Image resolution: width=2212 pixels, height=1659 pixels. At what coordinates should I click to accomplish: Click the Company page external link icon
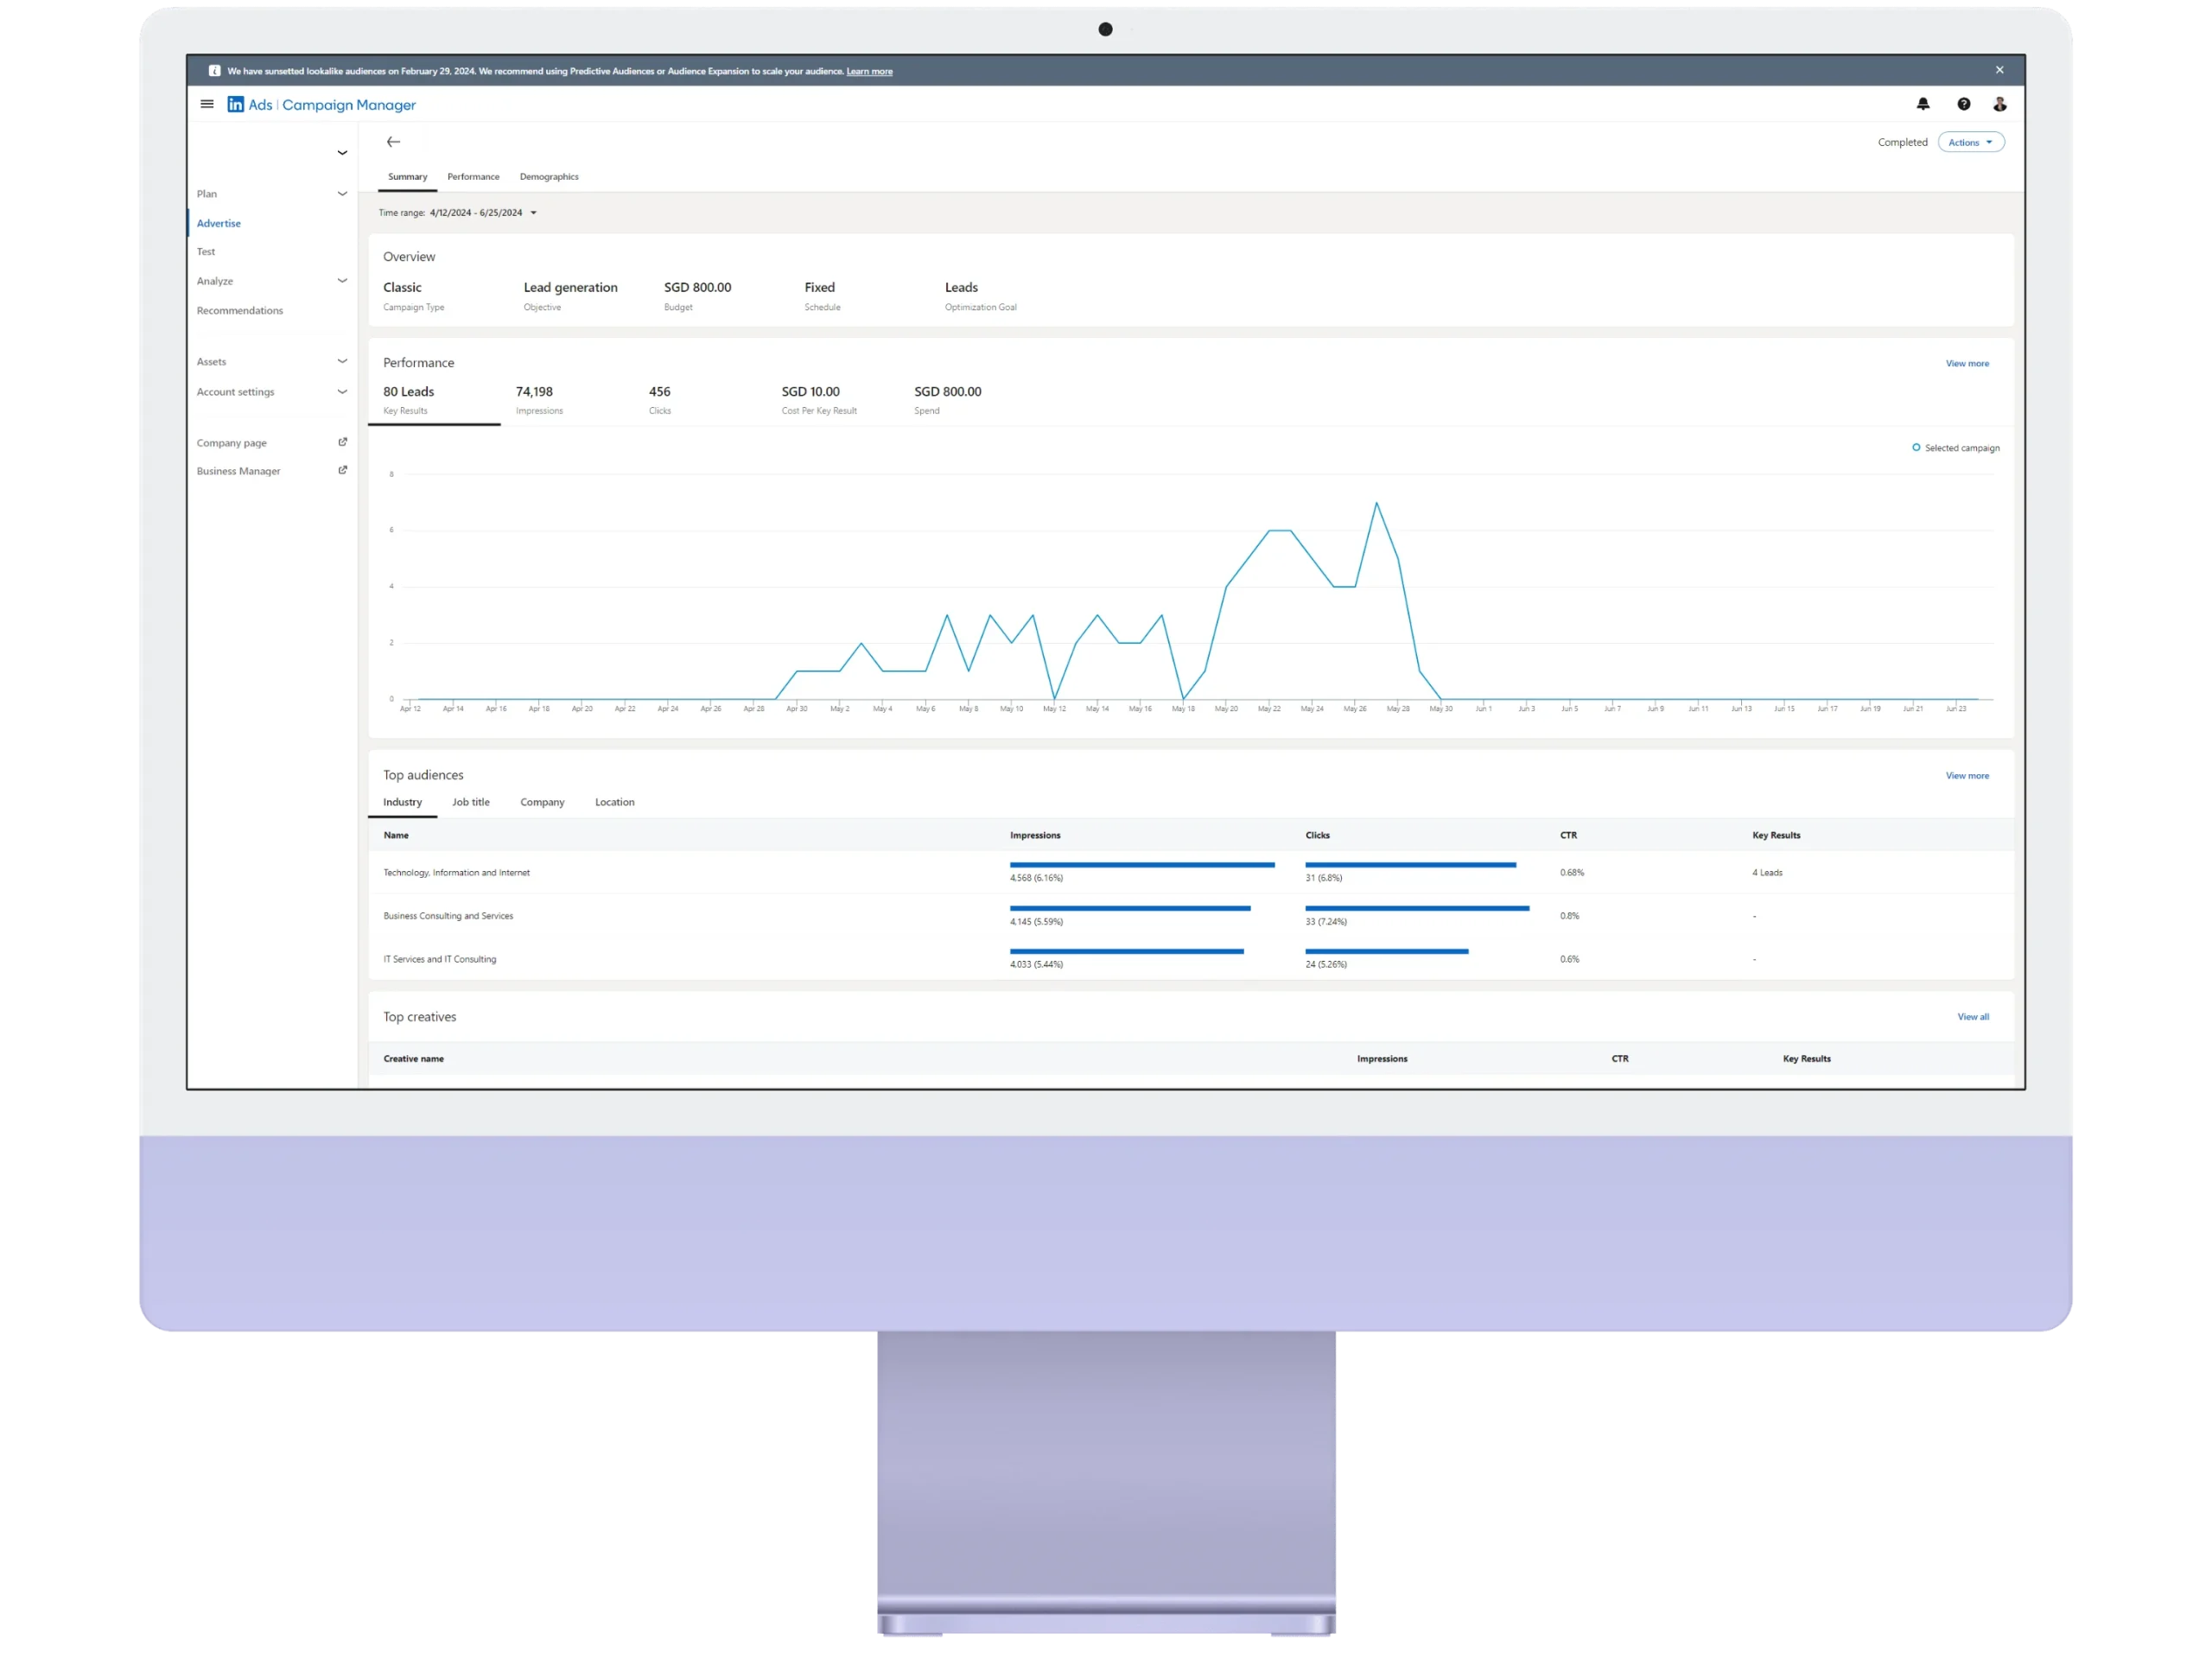343,442
